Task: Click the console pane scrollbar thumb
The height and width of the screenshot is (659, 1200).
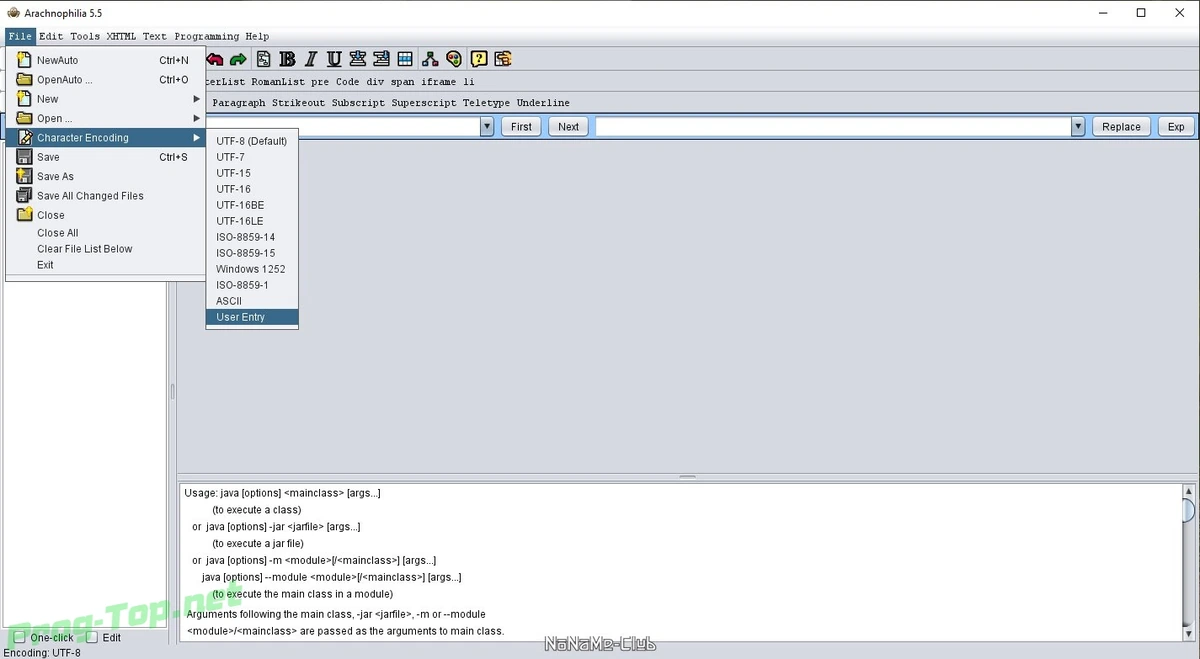Action: (x=1188, y=512)
